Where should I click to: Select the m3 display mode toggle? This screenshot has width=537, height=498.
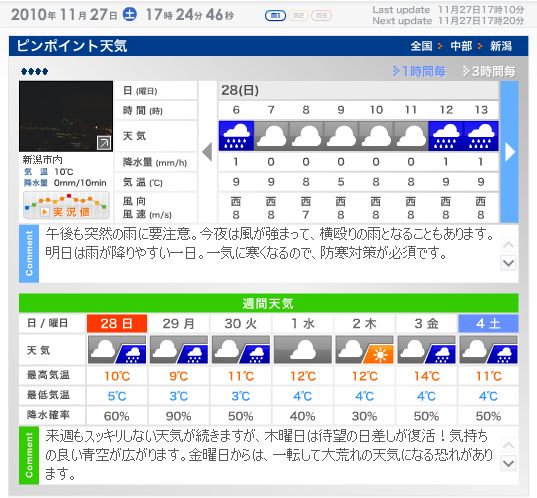[x=321, y=15]
